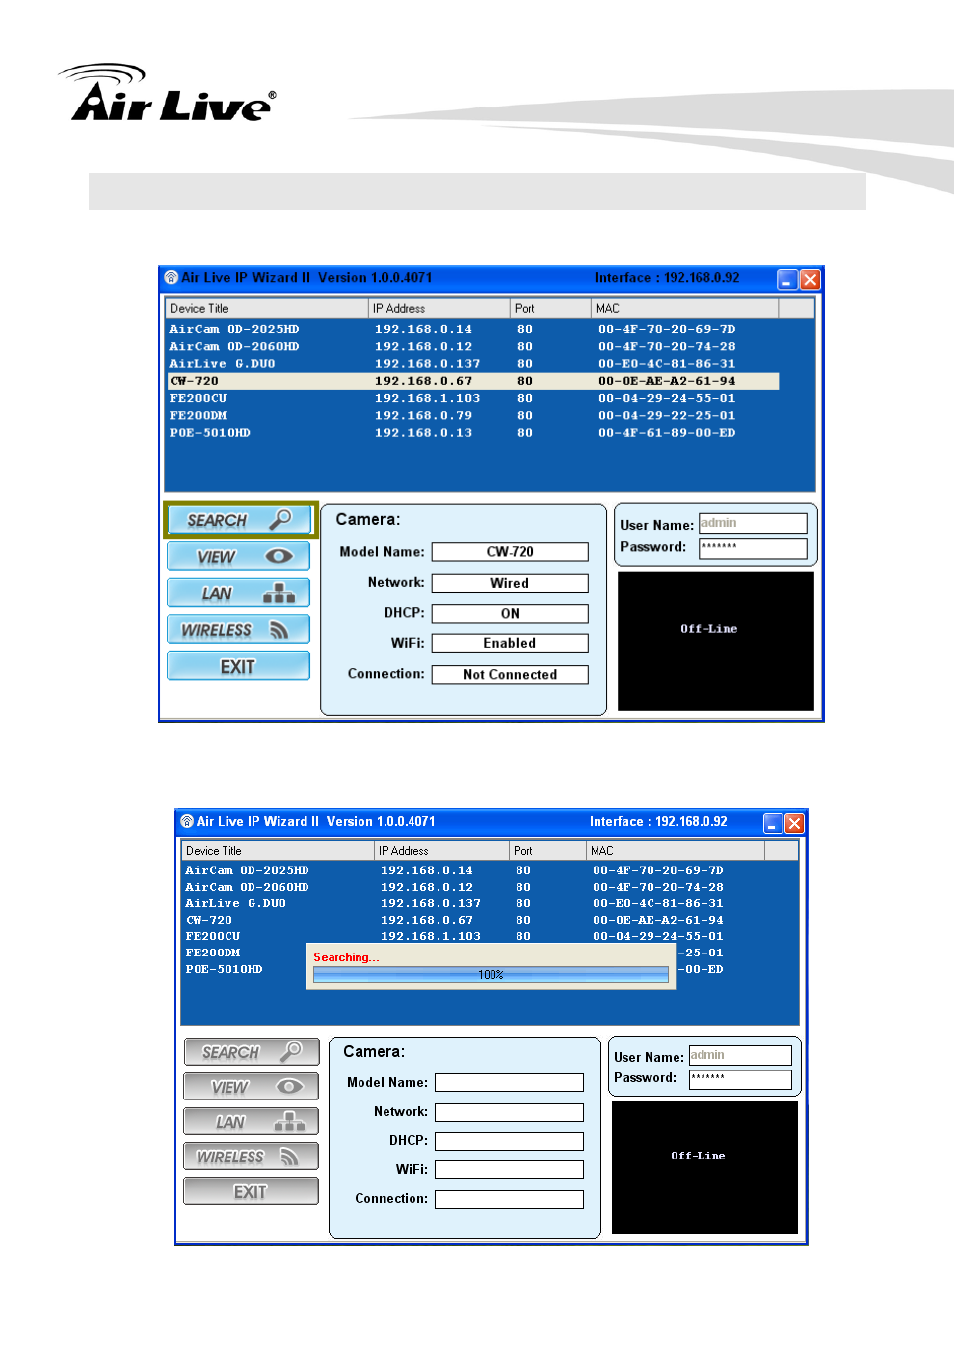Click IP Address column header in upper window
This screenshot has height=1350, width=954.
(x=440, y=309)
